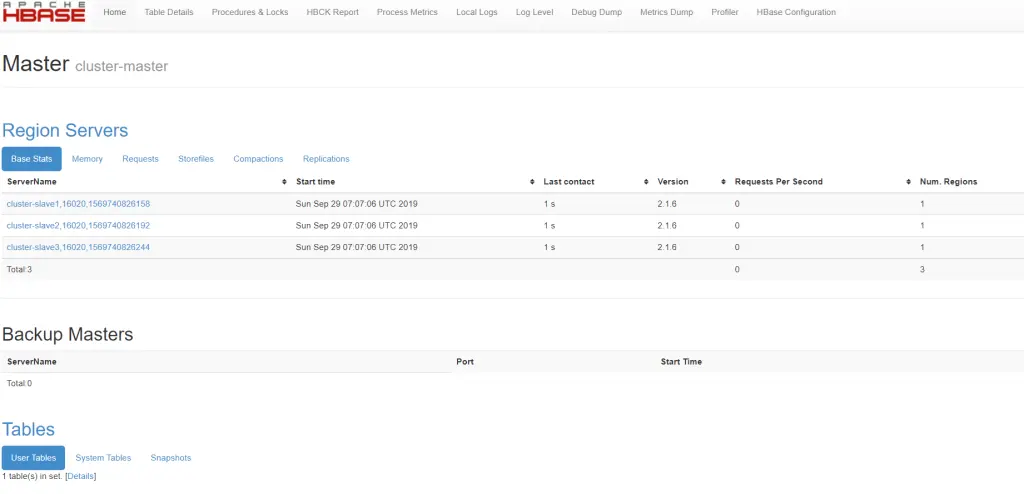Open HBCK Report page
Image resolution: width=1024 pixels, height=494 pixels.
(x=332, y=12)
